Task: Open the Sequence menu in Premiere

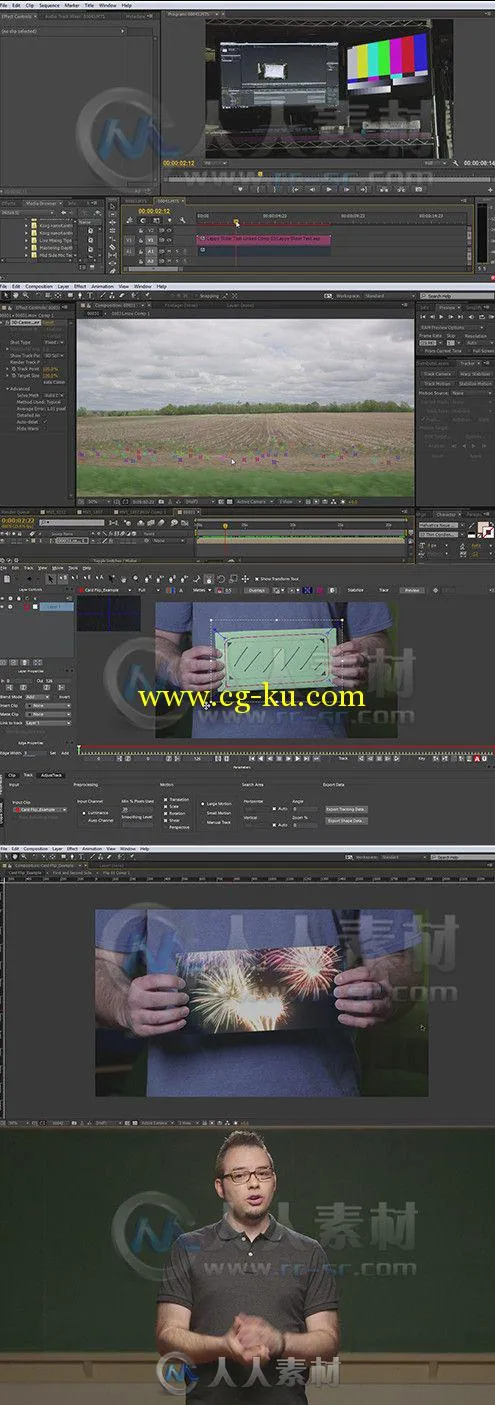Action: [x=48, y=5]
